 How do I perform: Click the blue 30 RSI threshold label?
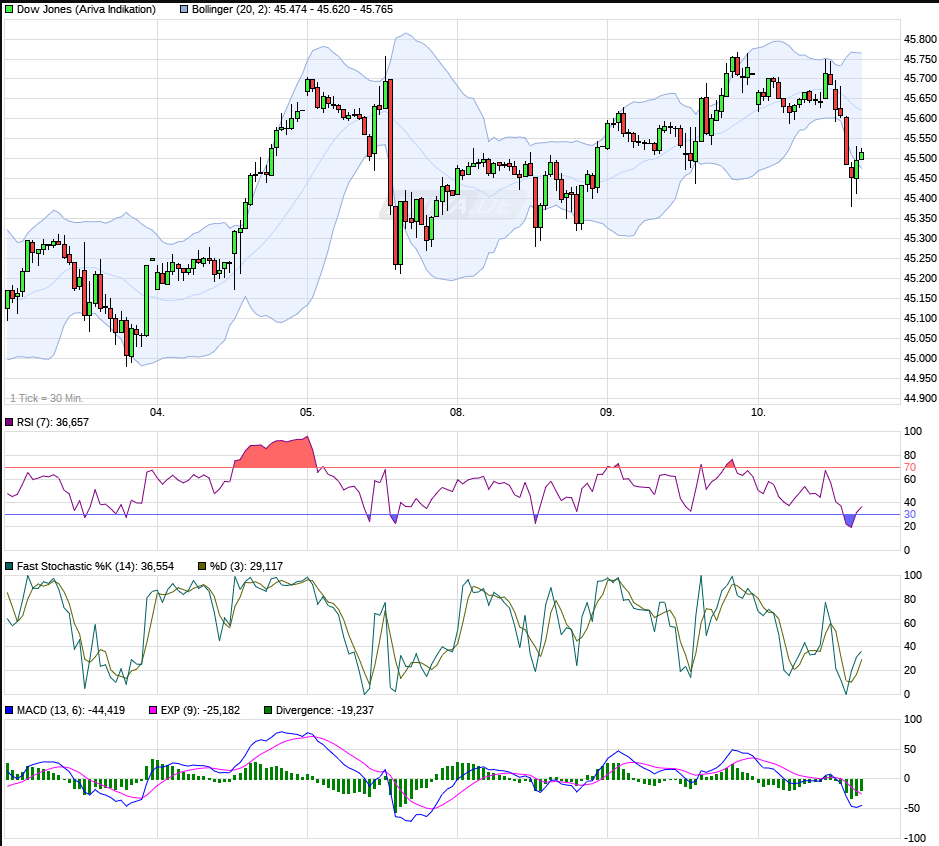[910, 514]
